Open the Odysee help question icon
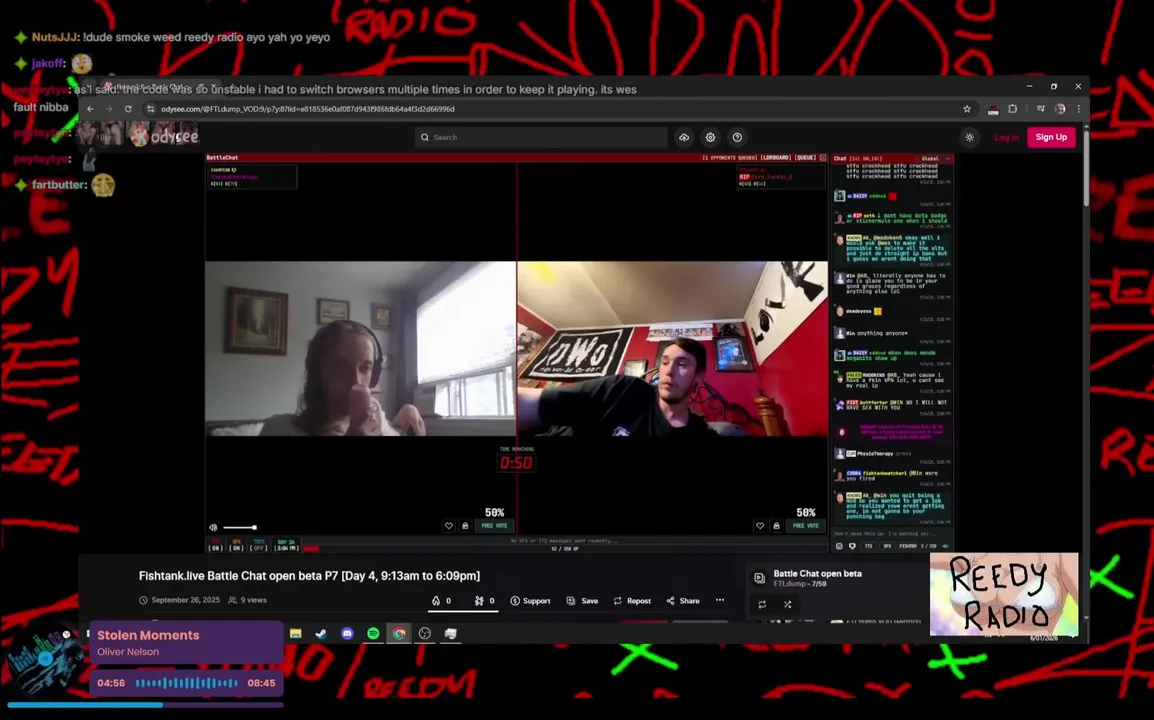This screenshot has height=720, width=1154. point(737,137)
